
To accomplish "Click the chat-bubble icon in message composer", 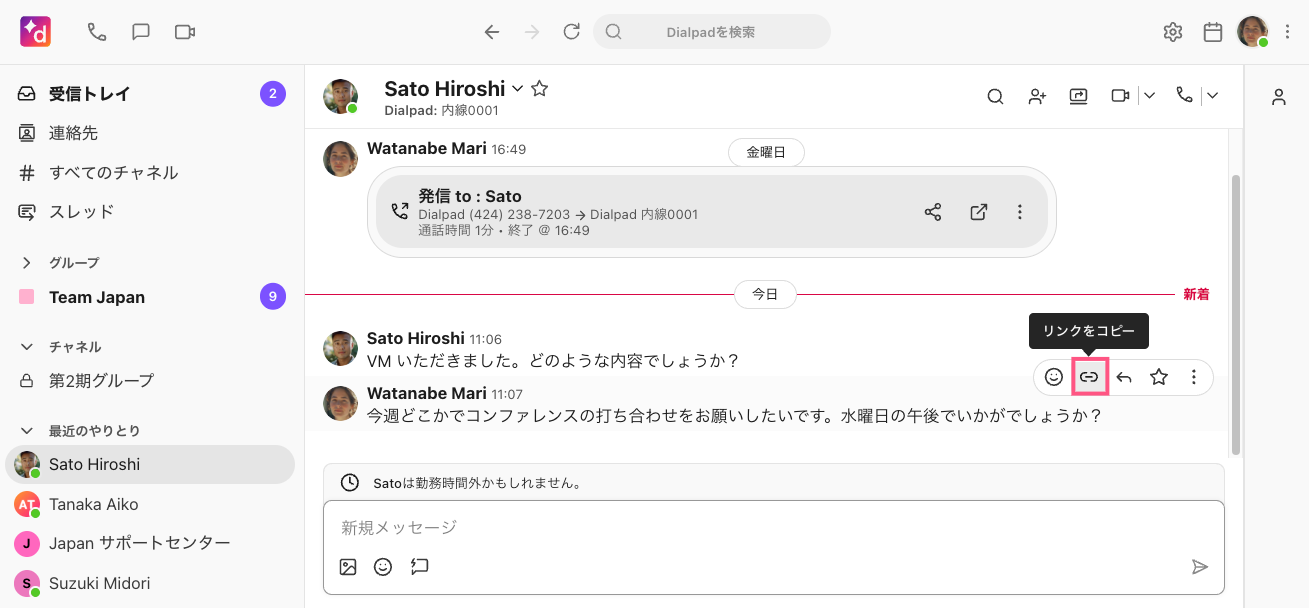I will 420,567.
